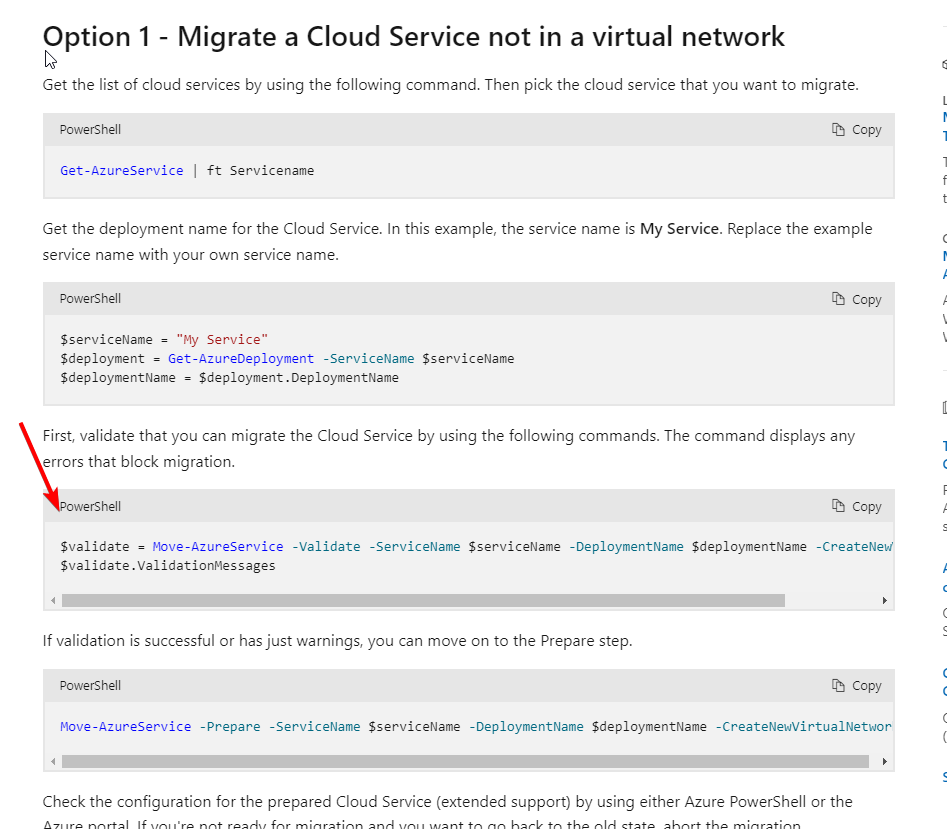Click Move-AzureService in the validate block
The width and height of the screenshot is (947, 829).
click(x=218, y=547)
